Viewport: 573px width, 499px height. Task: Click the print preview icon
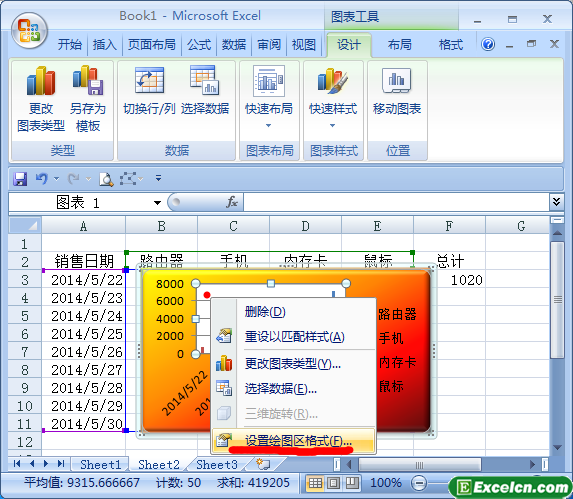[106, 179]
